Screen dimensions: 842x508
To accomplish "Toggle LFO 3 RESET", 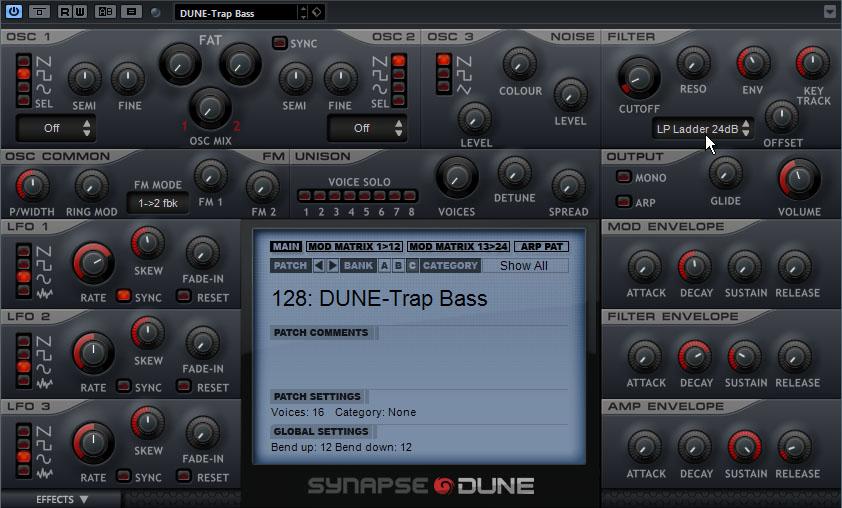I will [x=184, y=476].
